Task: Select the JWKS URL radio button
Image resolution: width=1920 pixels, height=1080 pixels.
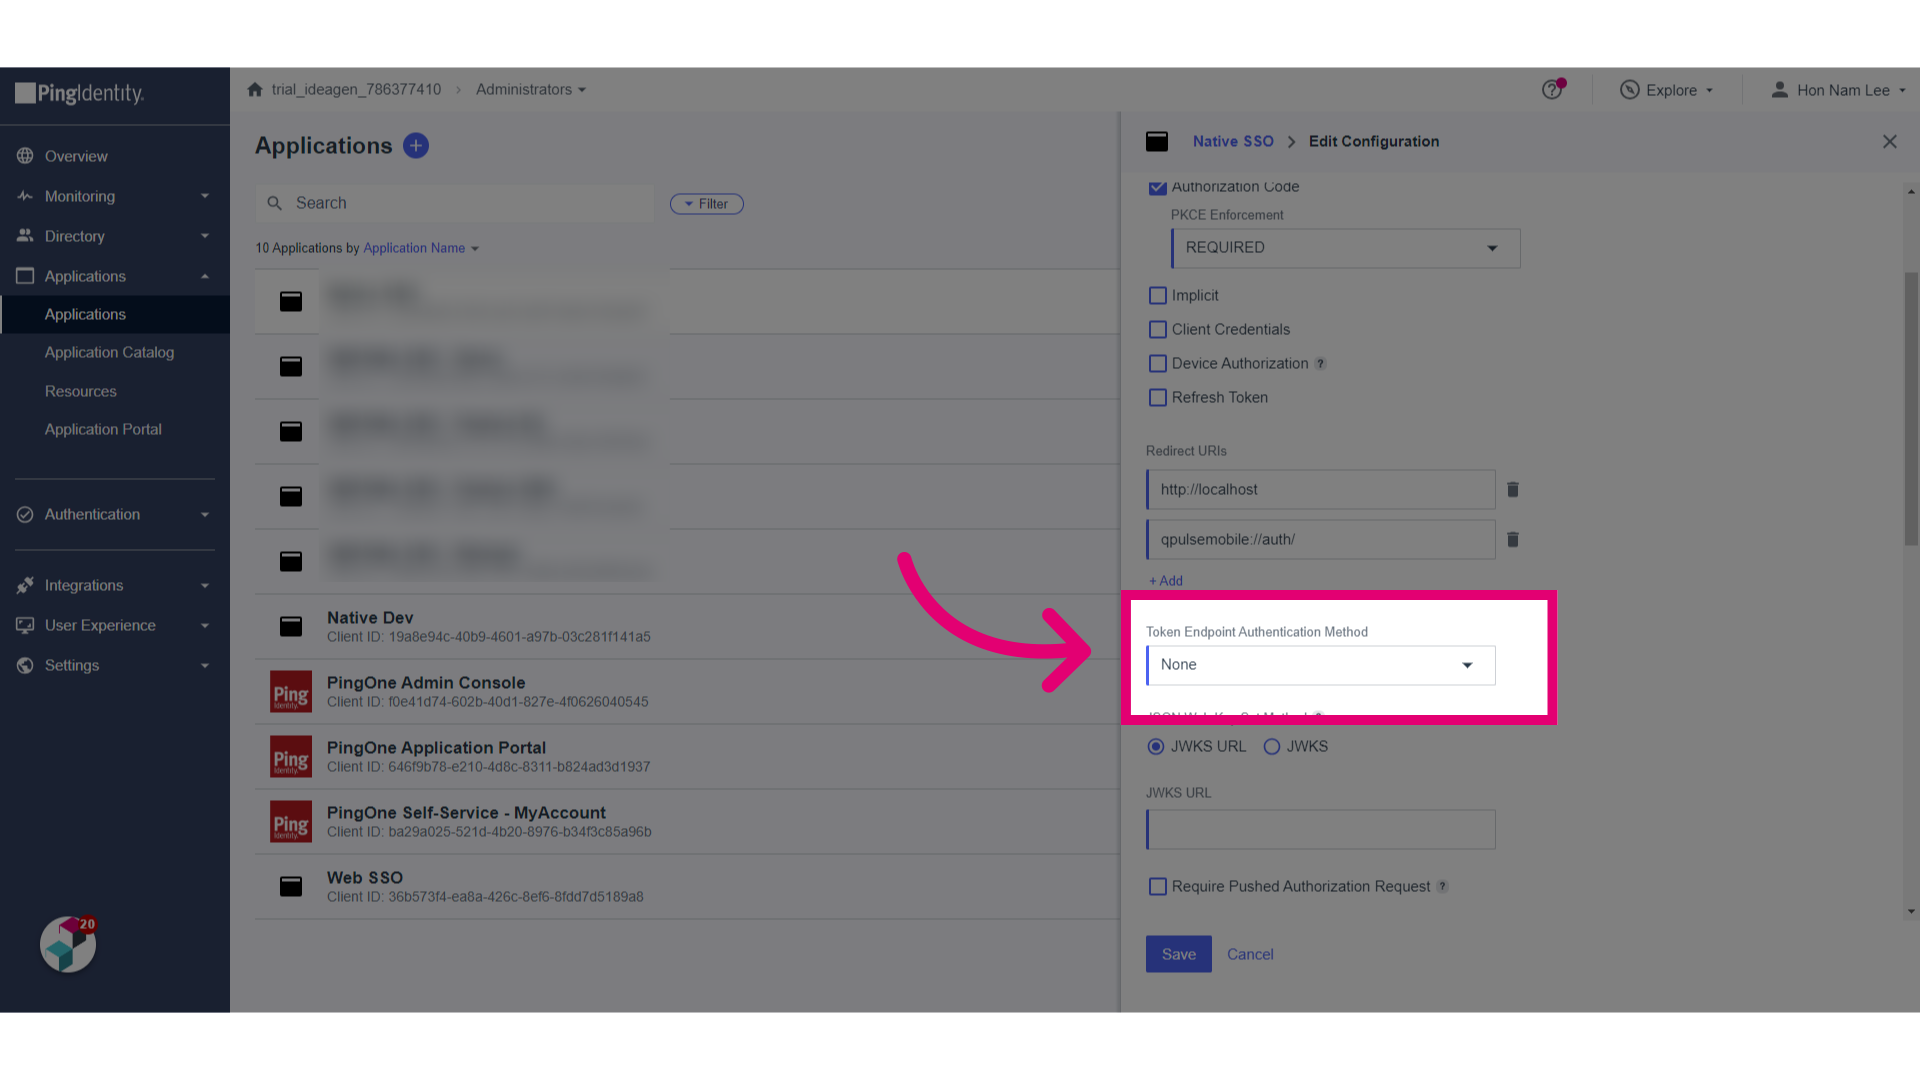Action: coord(1156,747)
